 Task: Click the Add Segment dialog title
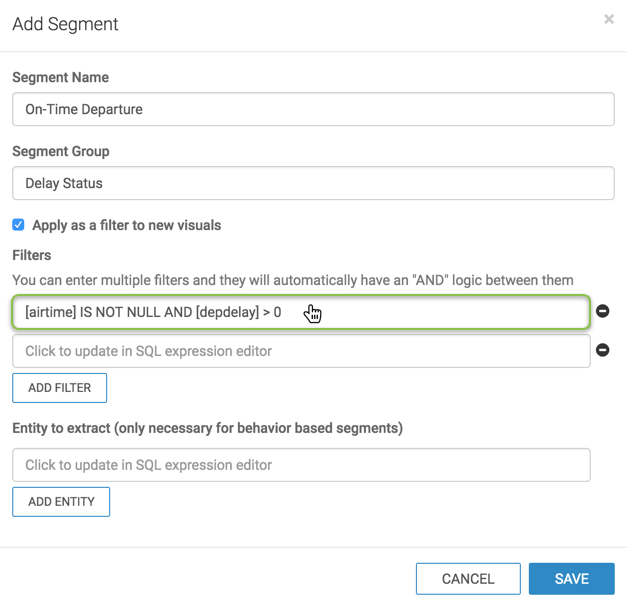(66, 24)
